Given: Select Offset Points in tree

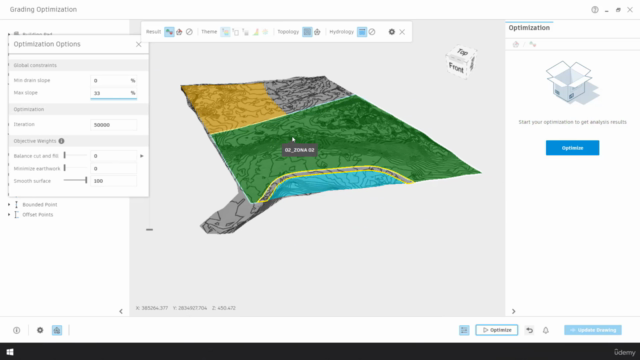Looking at the screenshot, I should click(38, 215).
